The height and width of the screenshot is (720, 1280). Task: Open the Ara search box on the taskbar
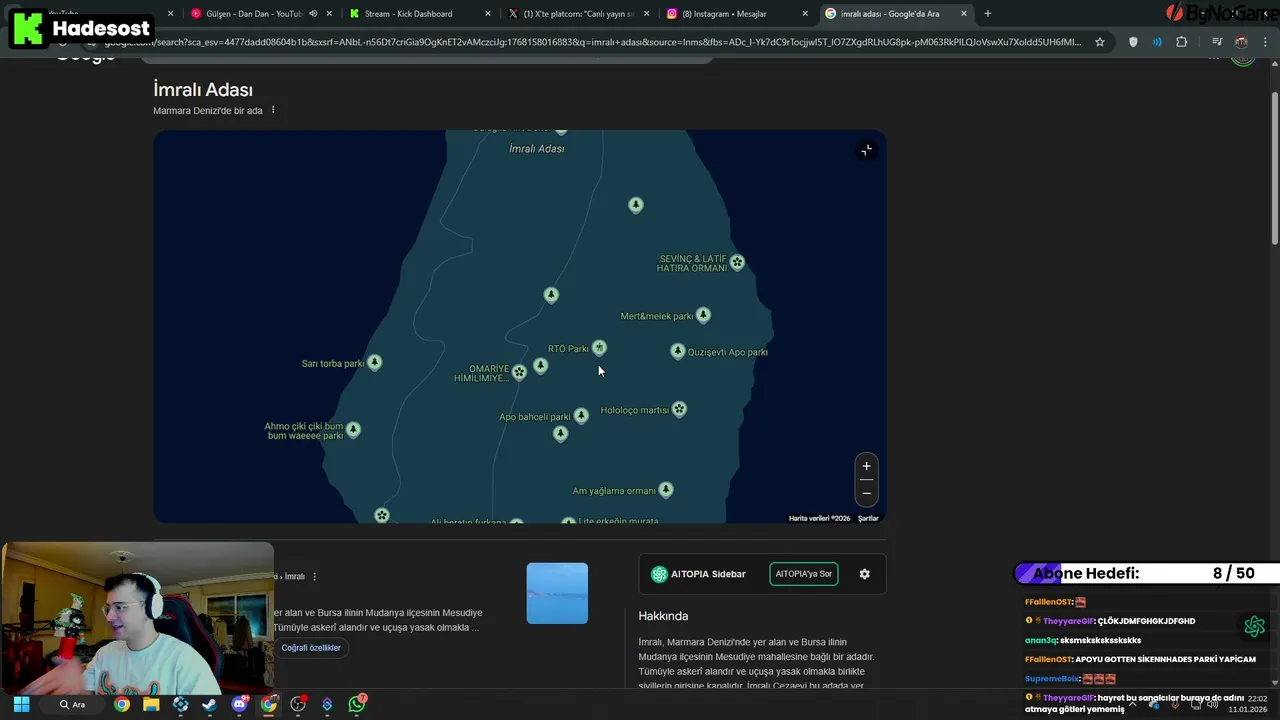pos(72,704)
